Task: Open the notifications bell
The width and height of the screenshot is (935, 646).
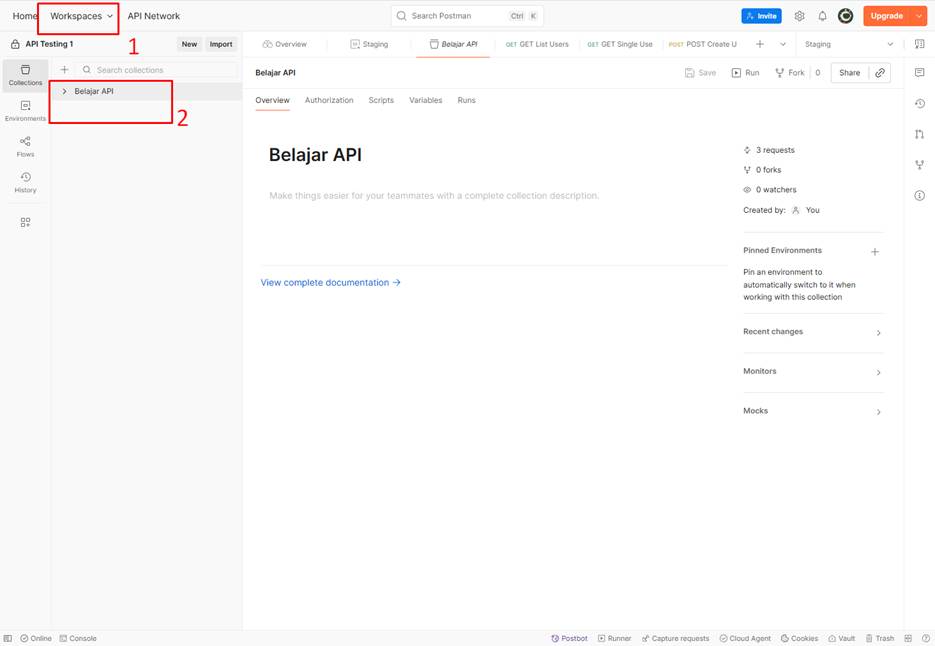Action: (x=822, y=16)
